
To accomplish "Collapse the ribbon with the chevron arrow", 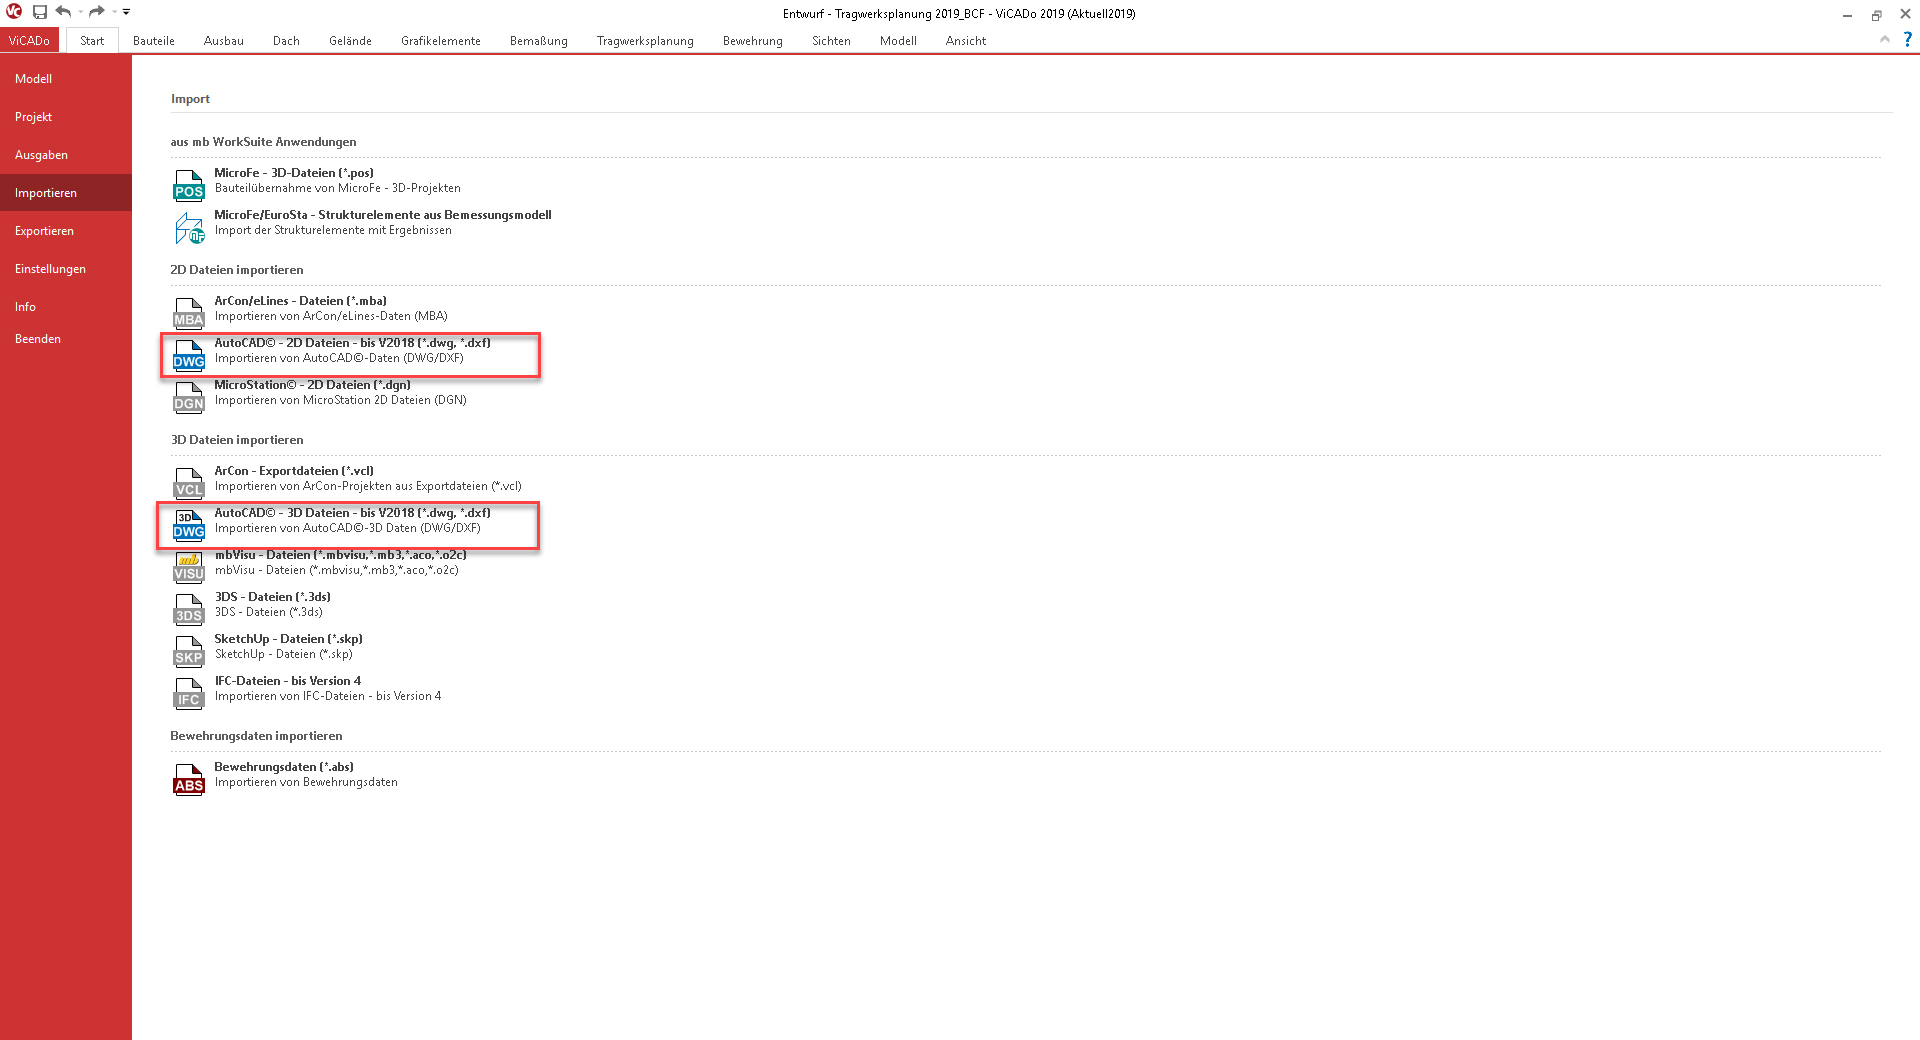I will [x=1885, y=39].
